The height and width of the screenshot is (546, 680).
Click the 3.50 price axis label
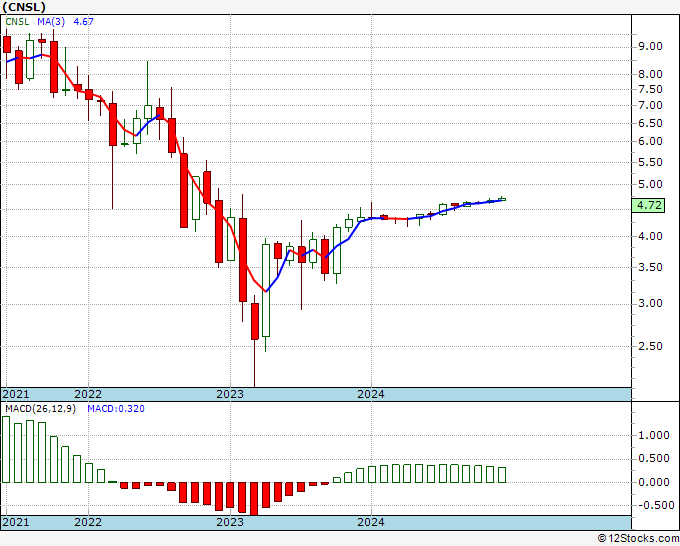pyautogui.click(x=650, y=267)
